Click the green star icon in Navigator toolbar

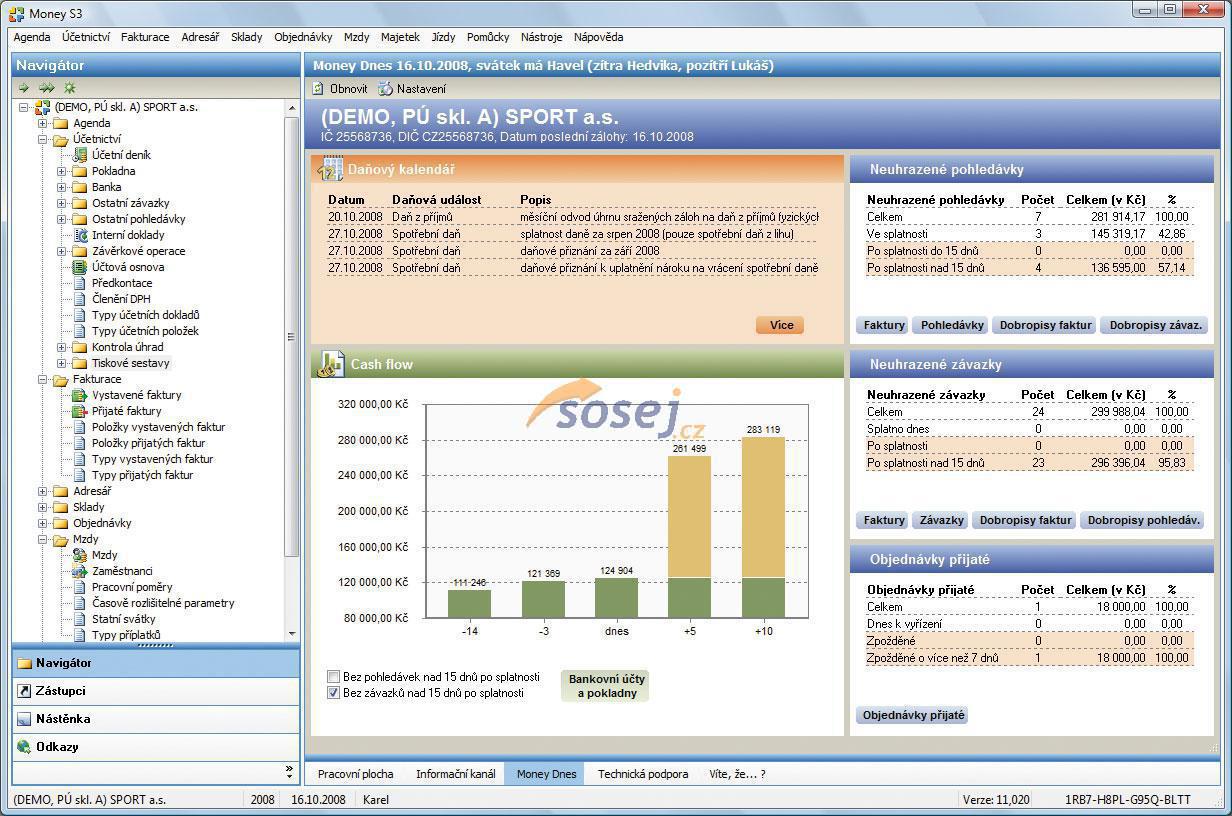[70, 88]
